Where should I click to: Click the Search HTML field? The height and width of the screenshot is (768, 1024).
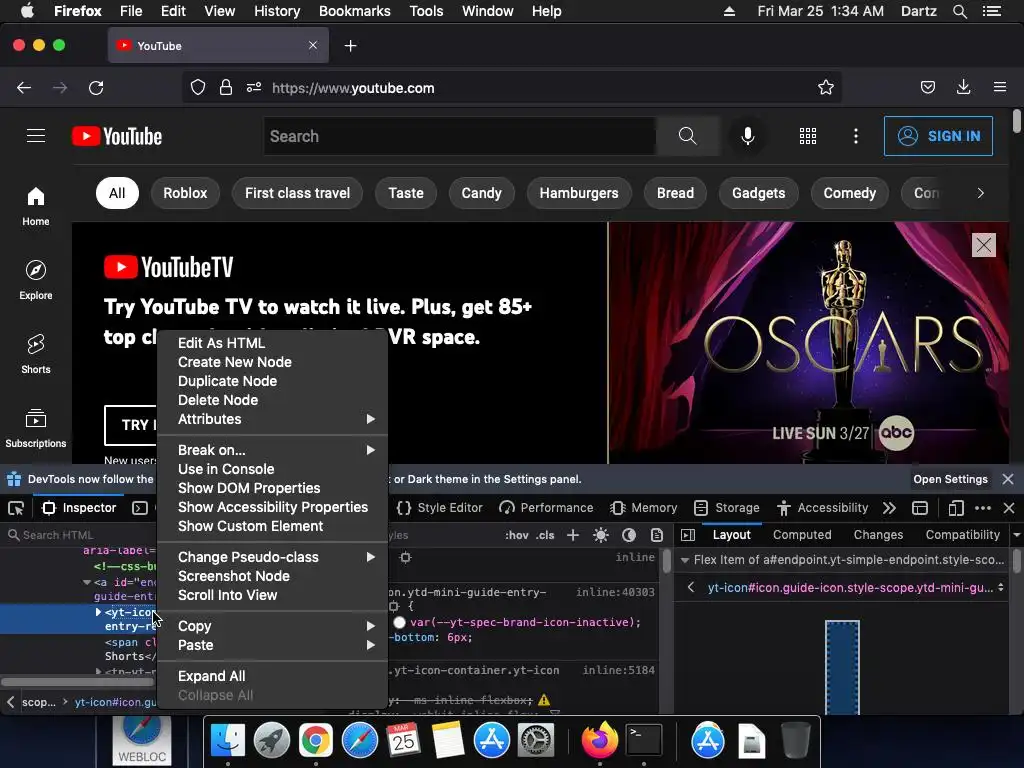click(x=78, y=535)
